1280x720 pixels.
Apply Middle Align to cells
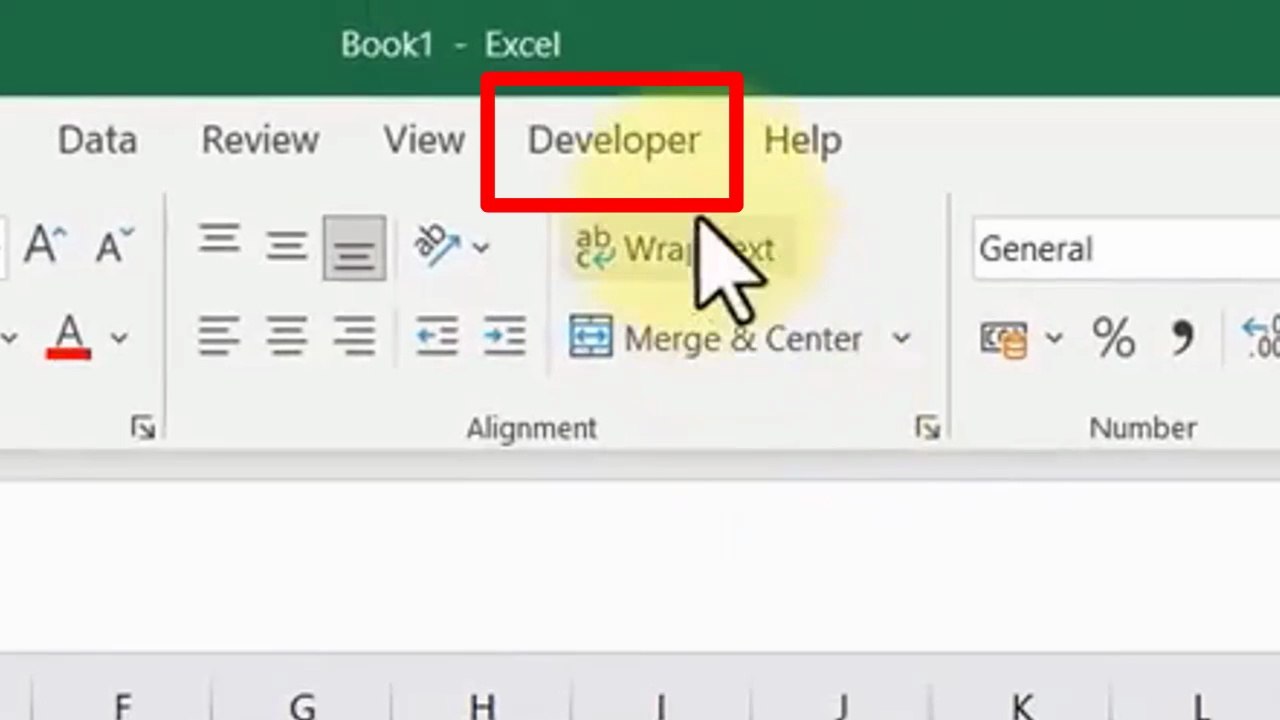(286, 246)
